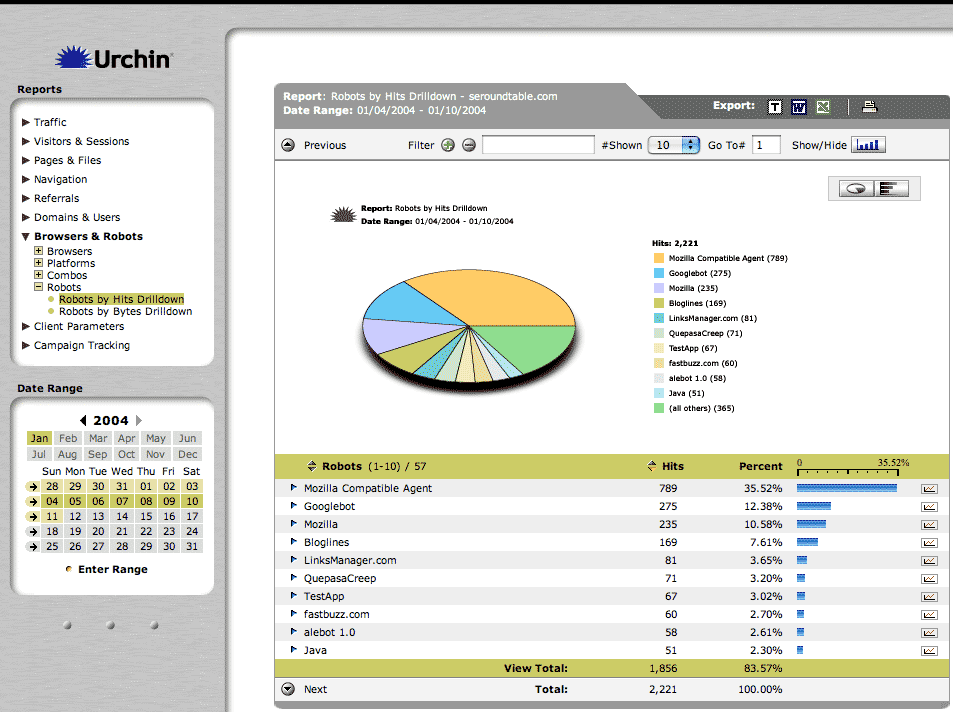Select week starting Jan 04 arrow
The width and height of the screenshot is (953, 712).
click(x=33, y=502)
